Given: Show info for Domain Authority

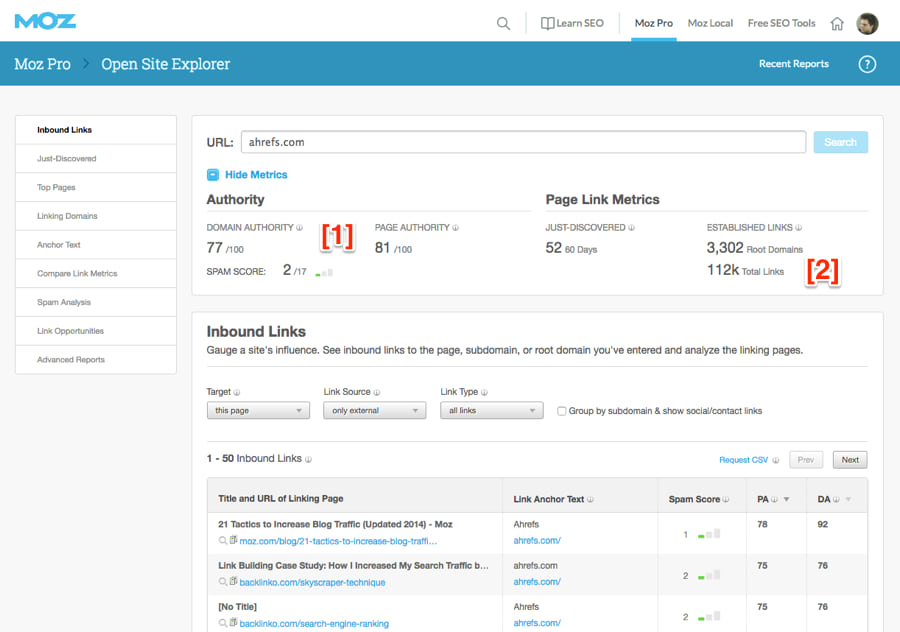Looking at the screenshot, I should [x=300, y=228].
